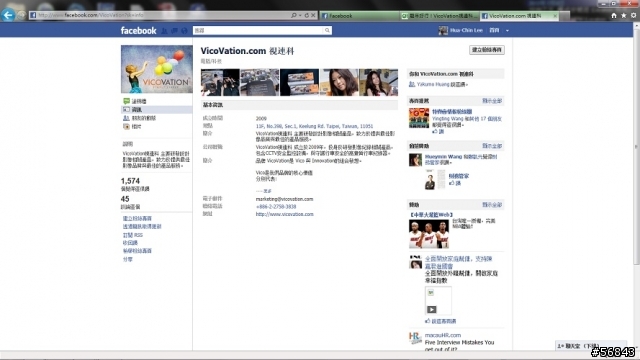
Task: Click the Yakumo Huang friend link
Action: 433,84
